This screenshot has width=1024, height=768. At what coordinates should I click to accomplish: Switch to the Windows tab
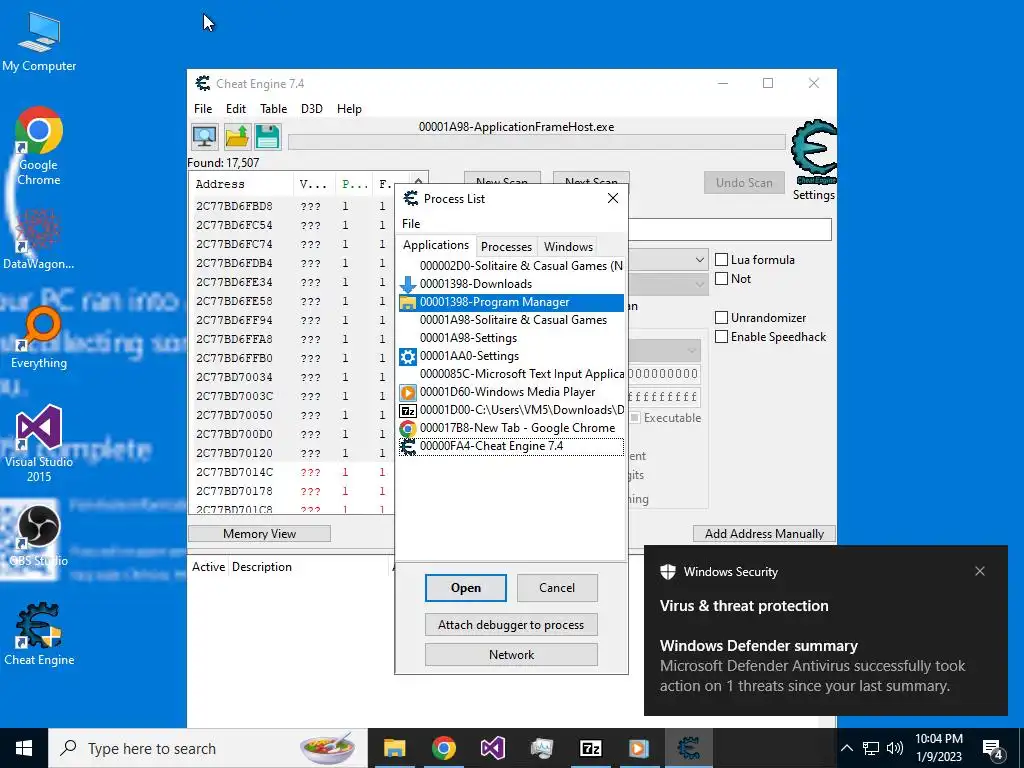point(568,247)
